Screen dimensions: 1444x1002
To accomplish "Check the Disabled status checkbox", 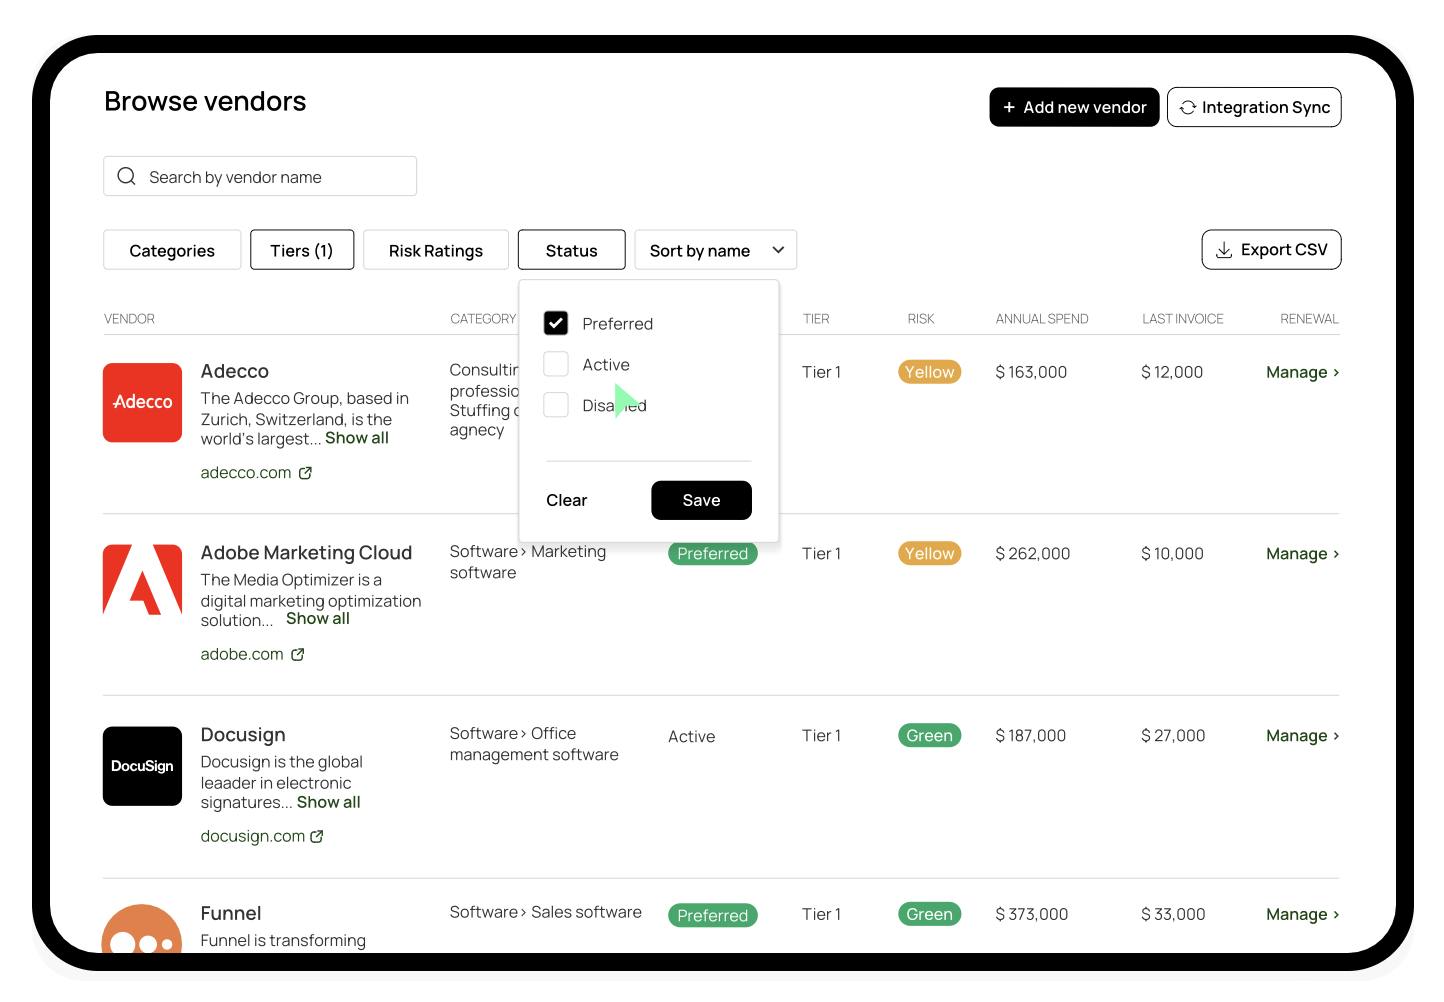I will click(556, 405).
